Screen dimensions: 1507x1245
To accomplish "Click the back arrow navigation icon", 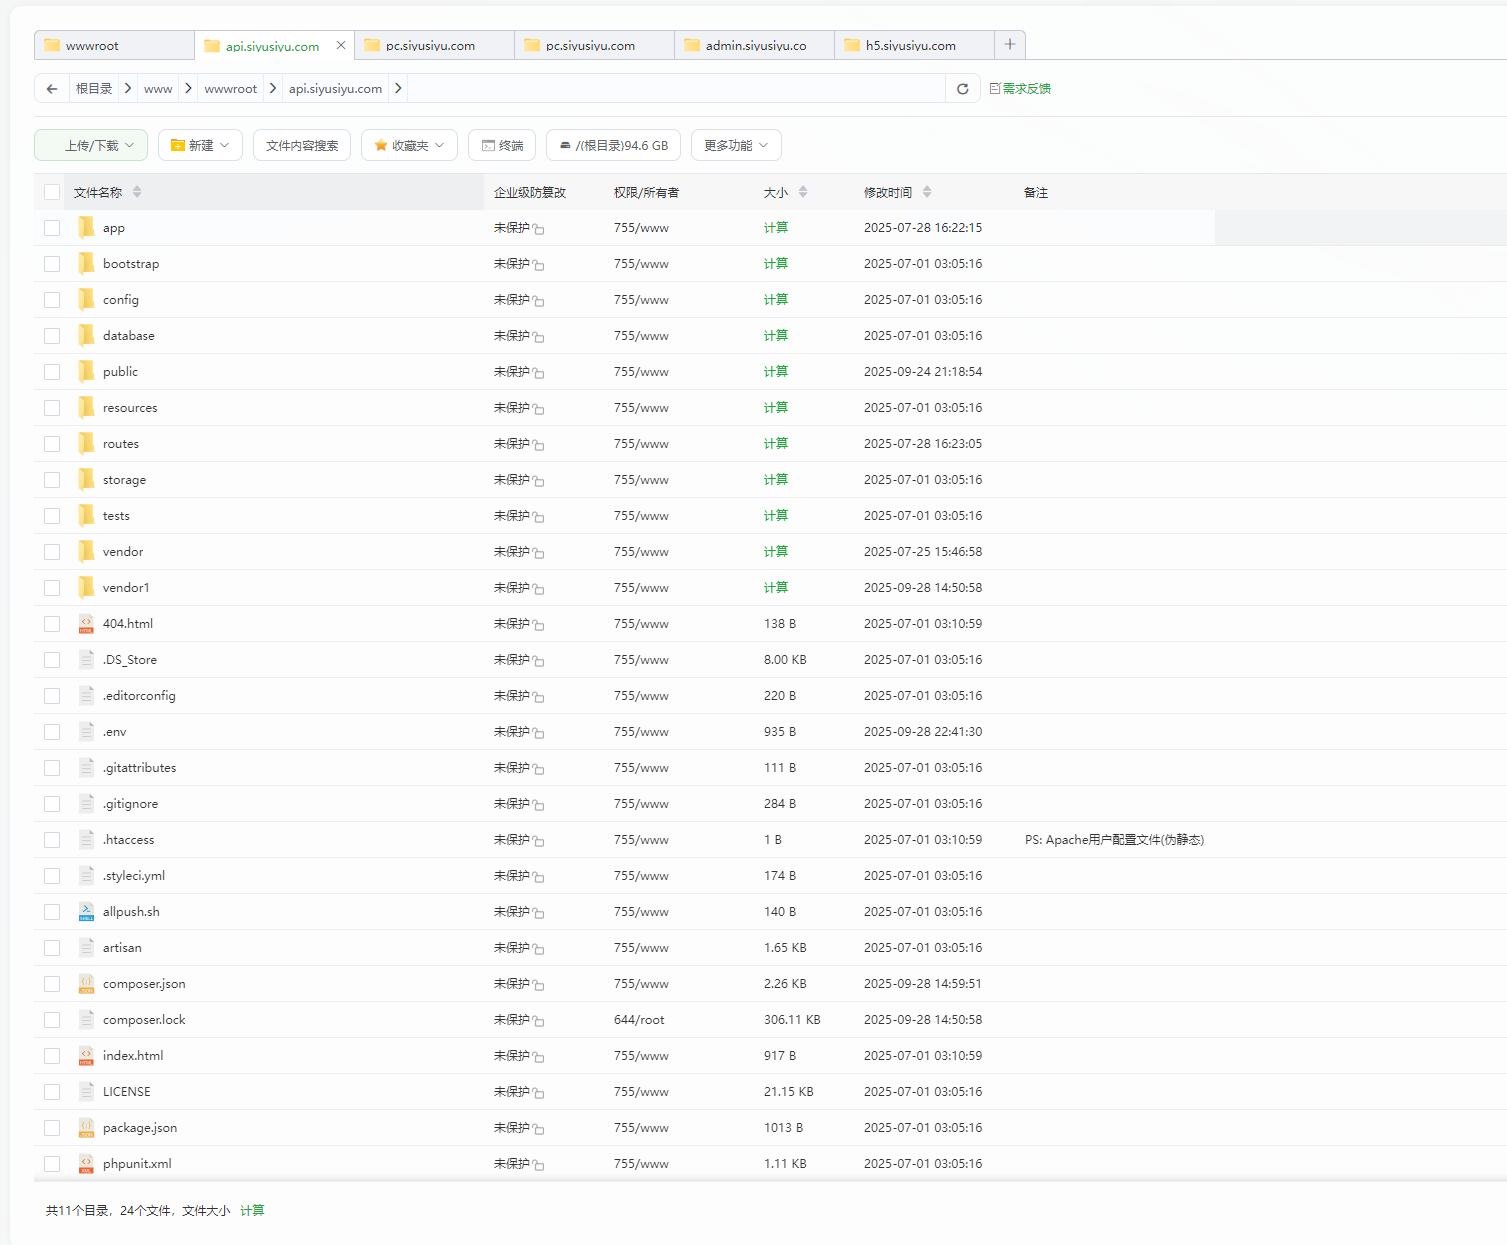I will [52, 89].
